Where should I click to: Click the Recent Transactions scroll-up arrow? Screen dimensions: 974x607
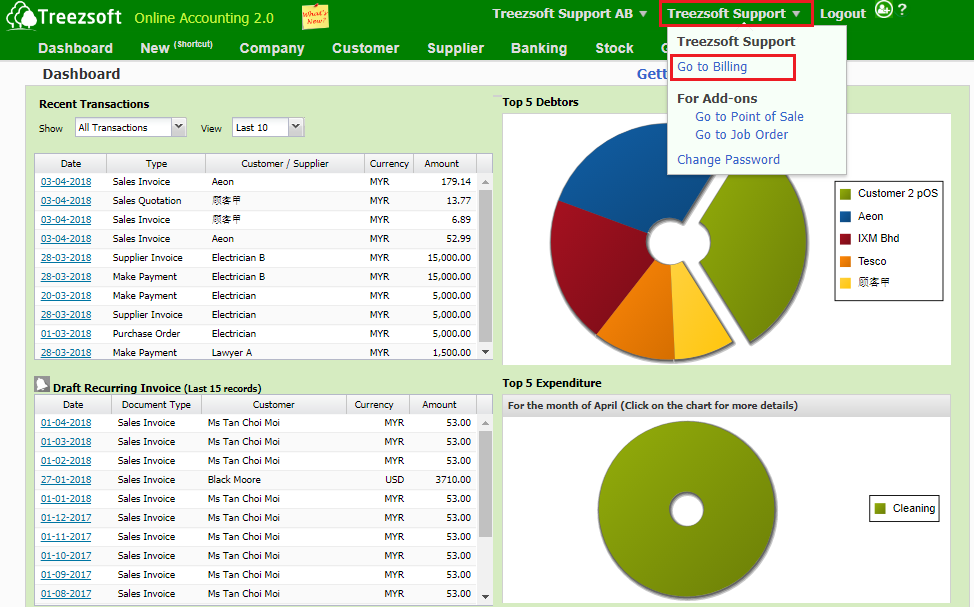coord(486,182)
